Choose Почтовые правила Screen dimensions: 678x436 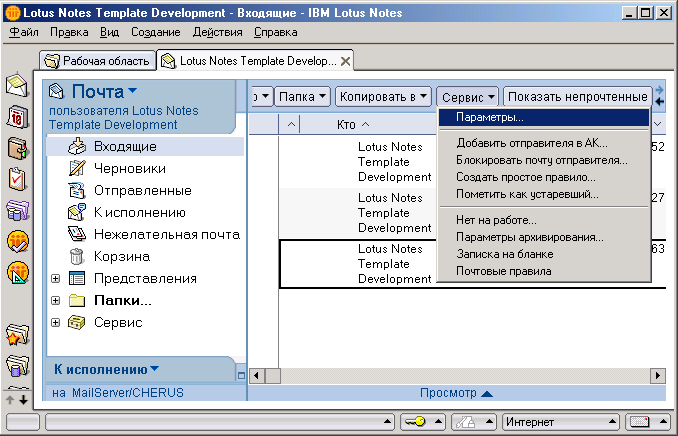[544, 271]
